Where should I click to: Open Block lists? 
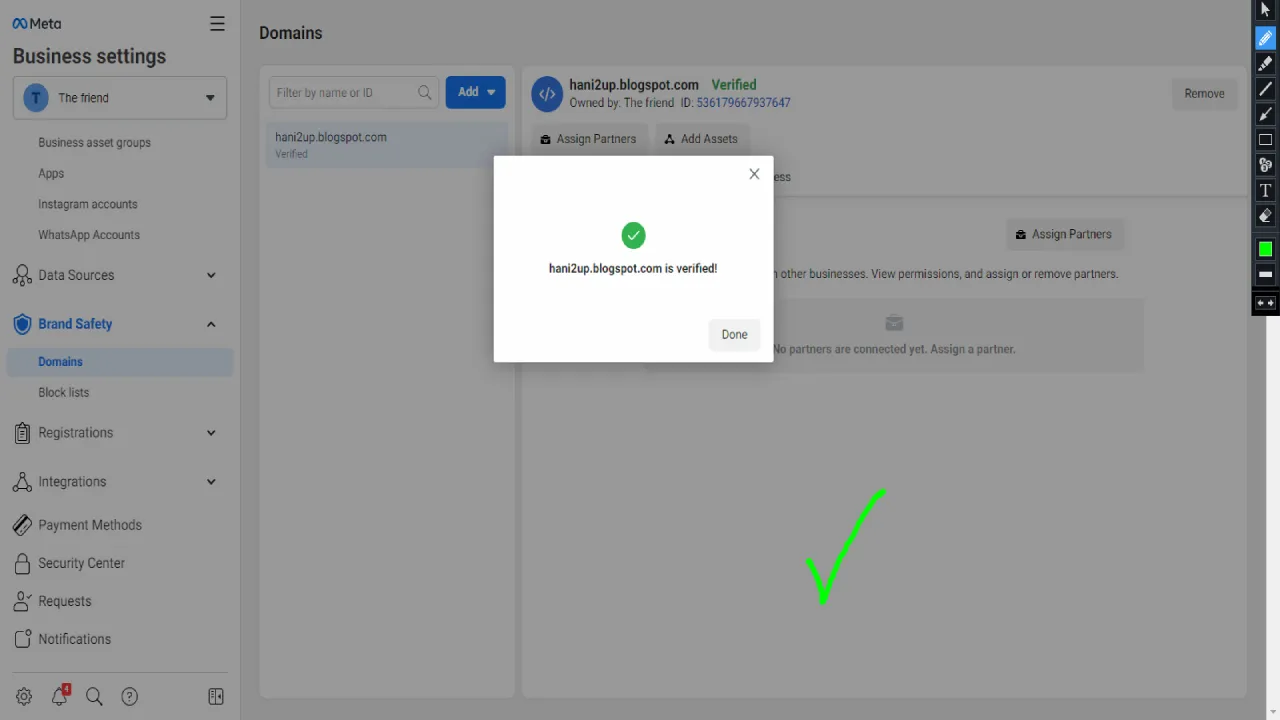point(64,393)
